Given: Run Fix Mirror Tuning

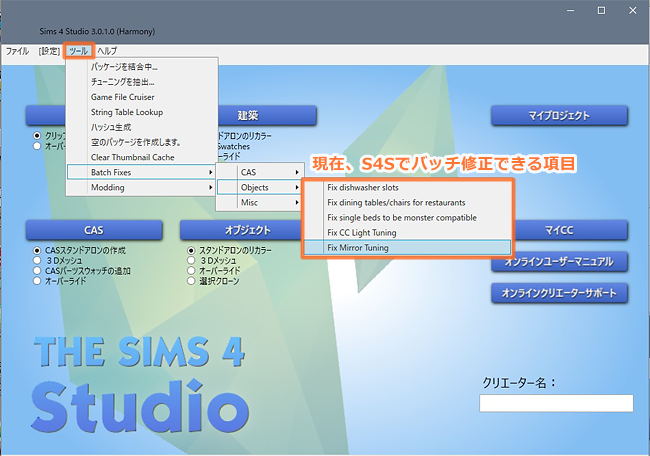Looking at the screenshot, I should (x=407, y=247).
